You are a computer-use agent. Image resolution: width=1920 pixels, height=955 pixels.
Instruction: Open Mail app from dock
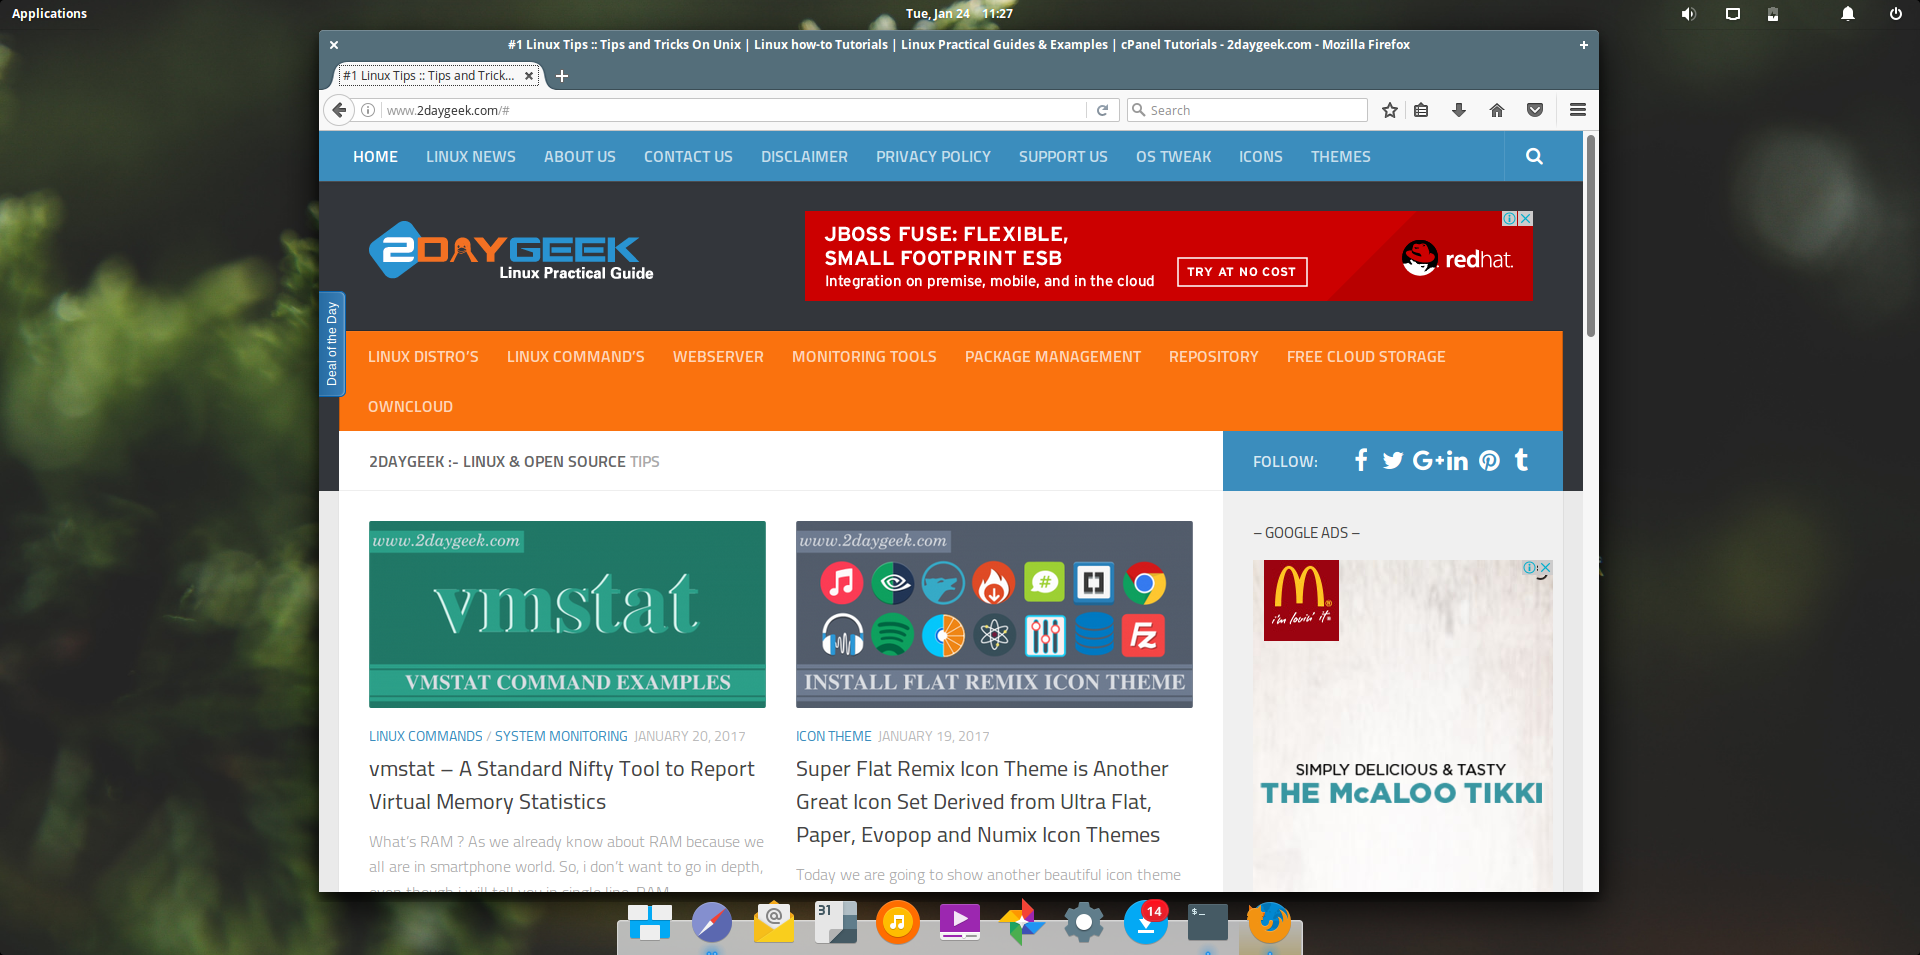point(774,922)
